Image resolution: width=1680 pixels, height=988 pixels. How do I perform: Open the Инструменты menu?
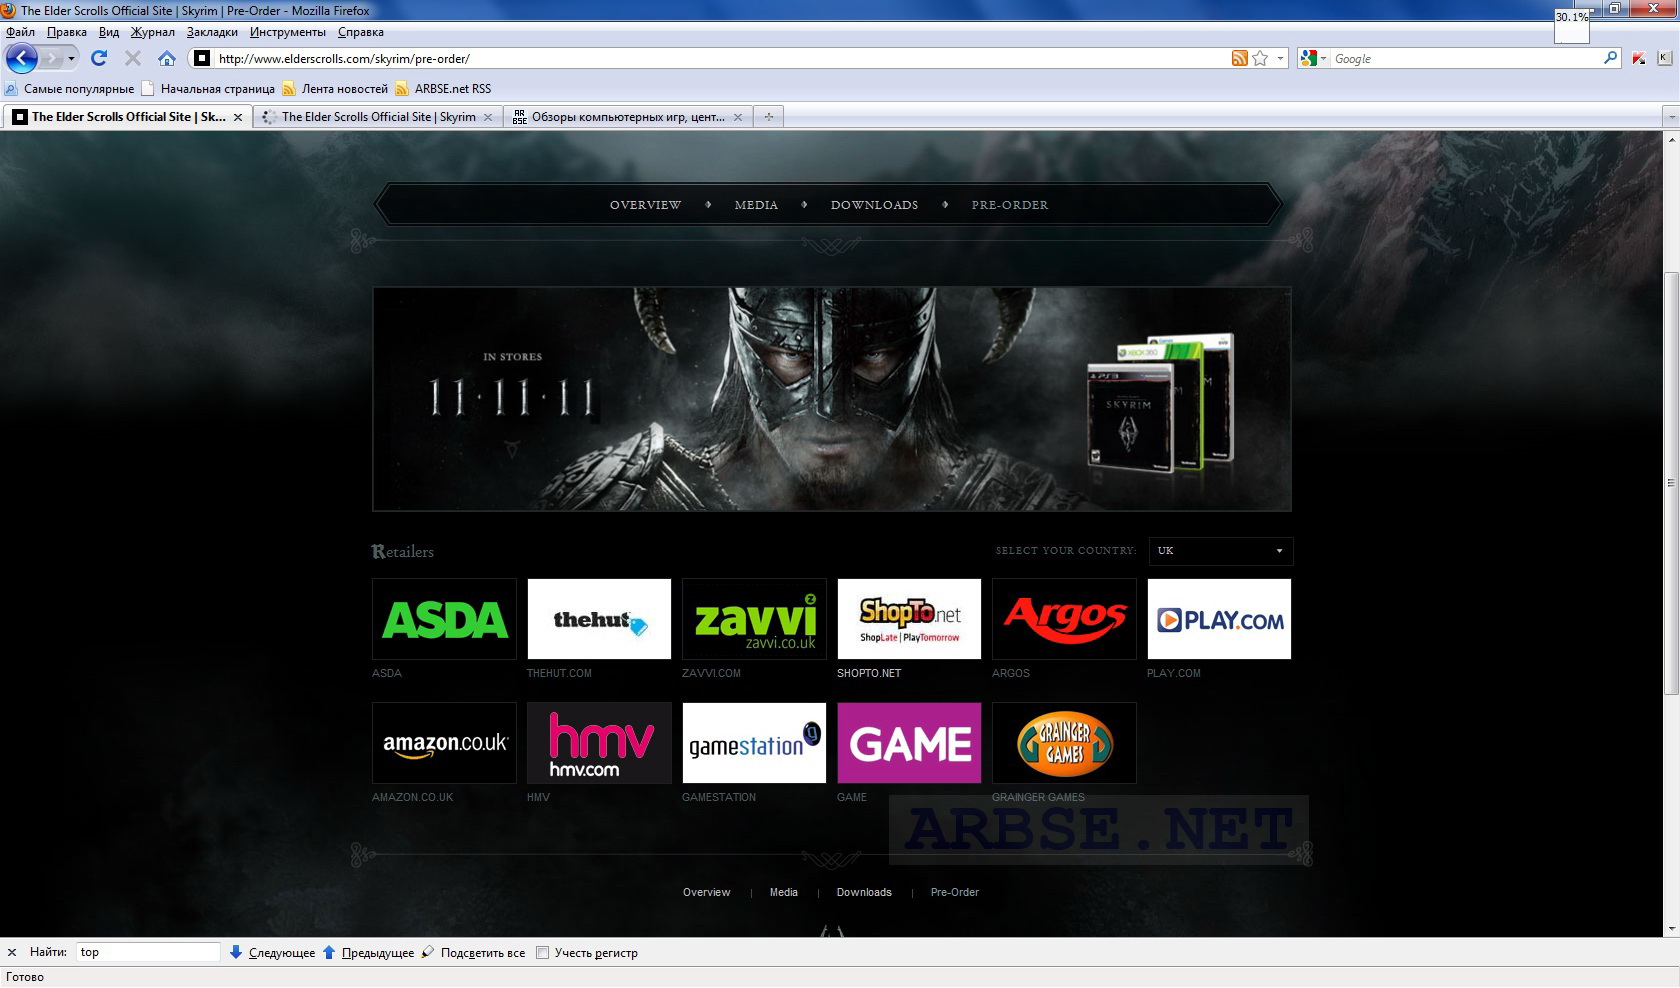pos(288,32)
